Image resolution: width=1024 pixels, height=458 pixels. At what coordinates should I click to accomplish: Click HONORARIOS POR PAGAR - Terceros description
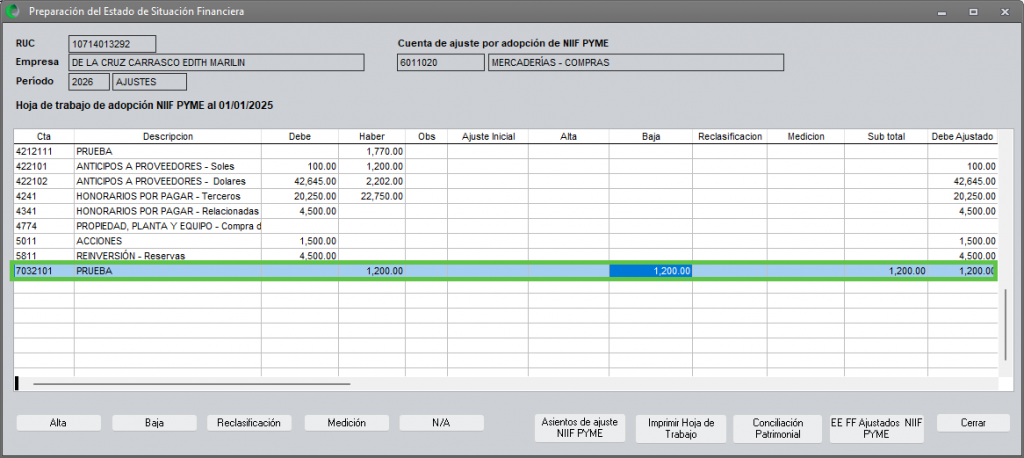click(x=168, y=196)
